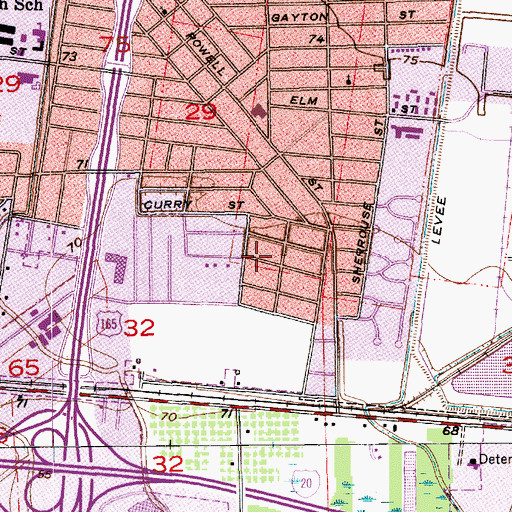Click the elevation label 55
This screenshot has height=512, width=512.
click(44, 474)
